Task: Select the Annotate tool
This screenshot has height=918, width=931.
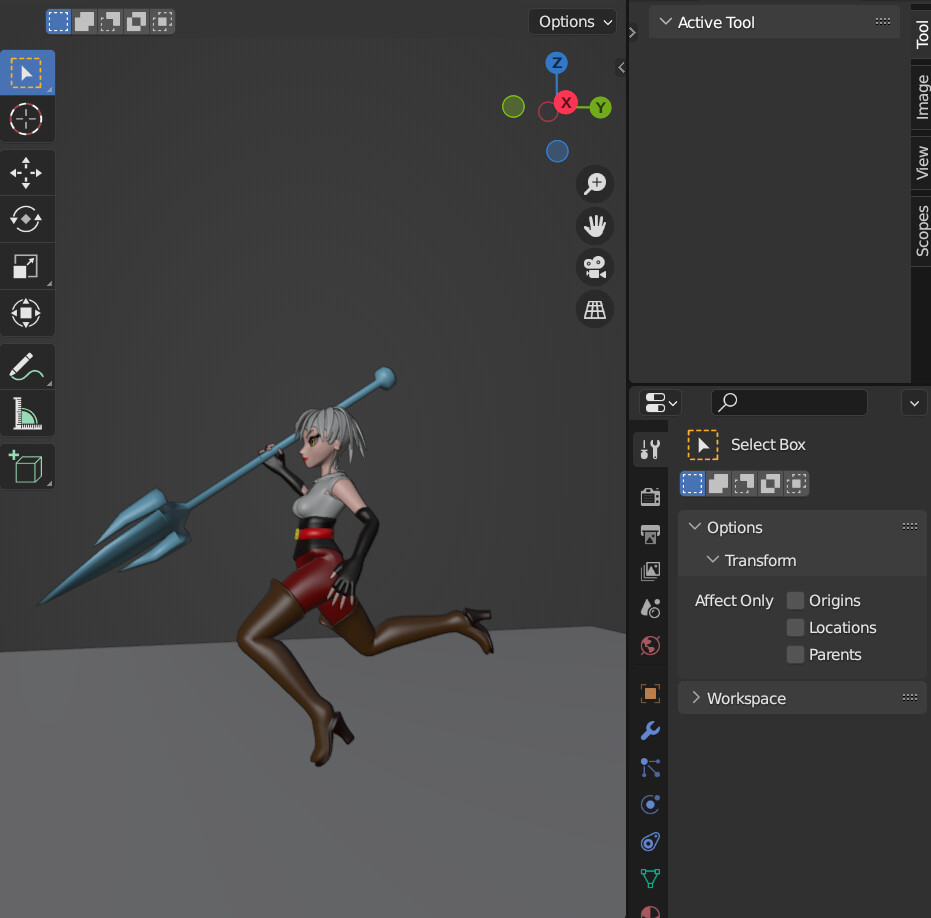Action: click(27, 366)
